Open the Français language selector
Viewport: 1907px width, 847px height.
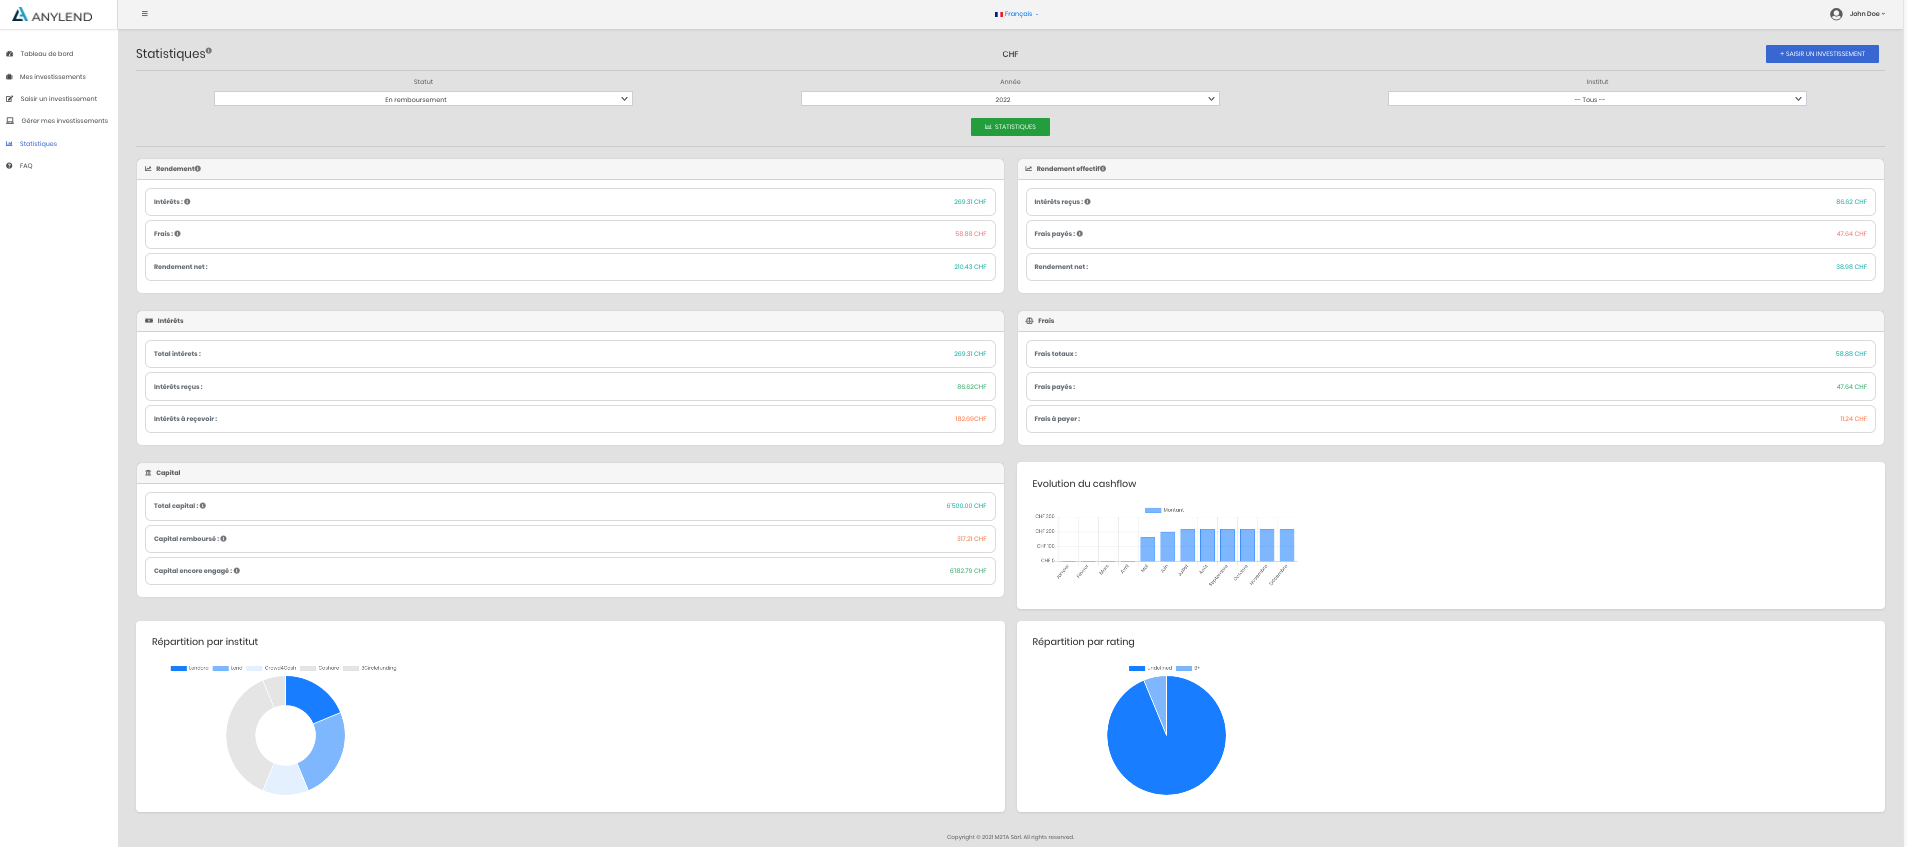1017,14
